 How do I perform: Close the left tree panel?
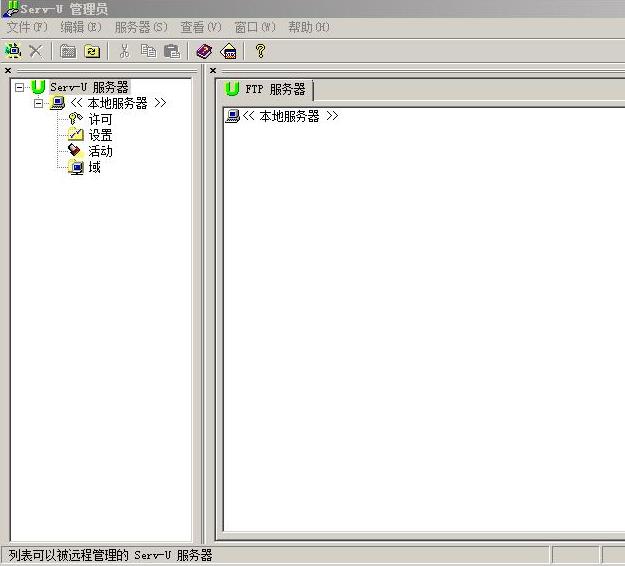point(8,71)
